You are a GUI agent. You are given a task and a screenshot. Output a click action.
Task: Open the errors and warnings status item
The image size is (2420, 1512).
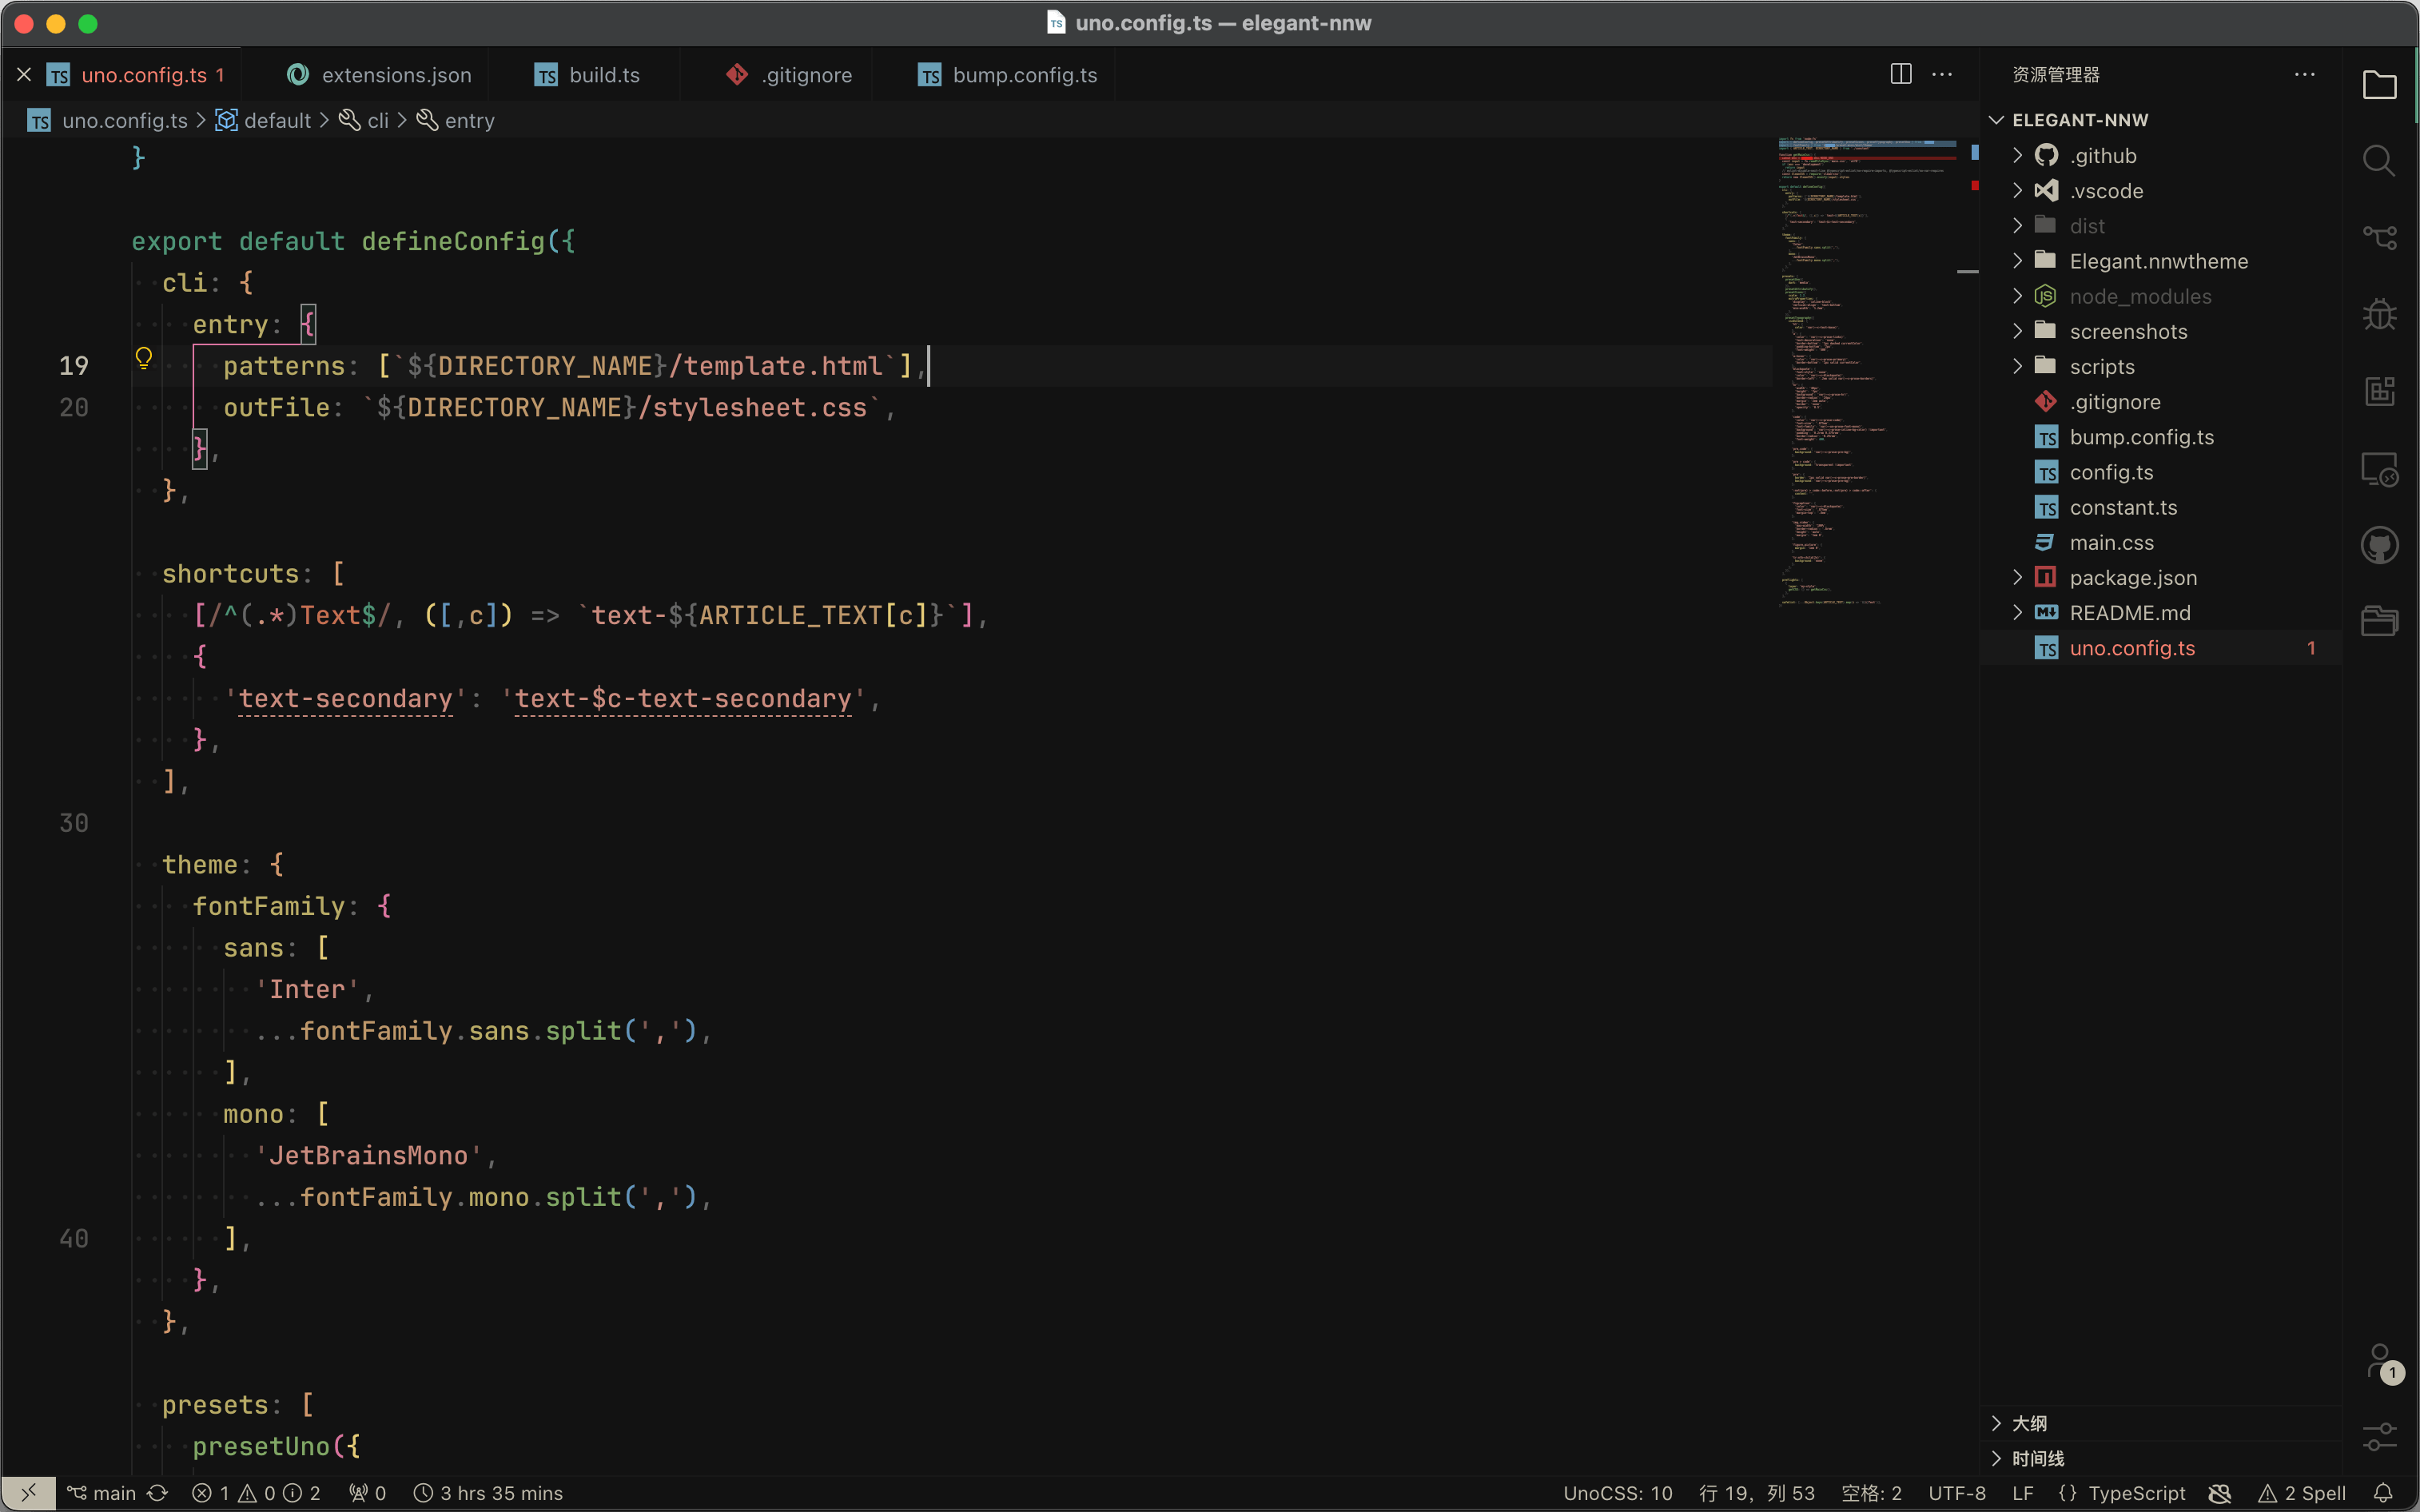[256, 1492]
